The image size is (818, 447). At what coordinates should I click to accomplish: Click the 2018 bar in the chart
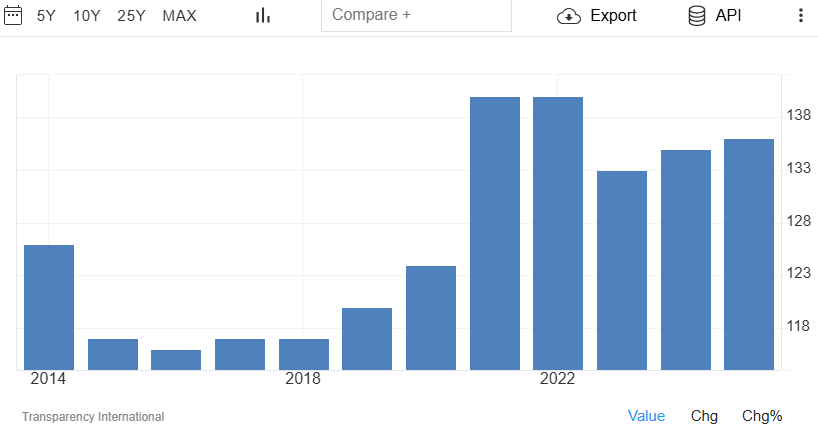pos(304,355)
